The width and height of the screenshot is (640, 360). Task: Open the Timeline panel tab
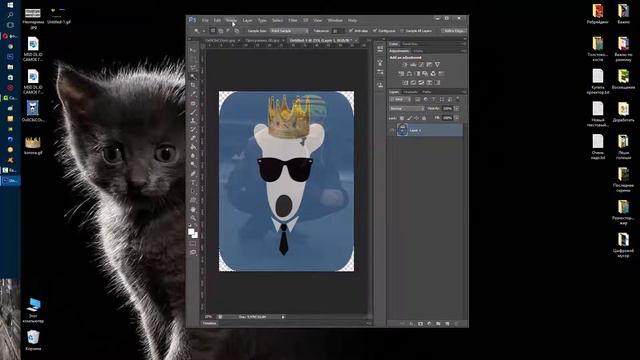(210, 323)
